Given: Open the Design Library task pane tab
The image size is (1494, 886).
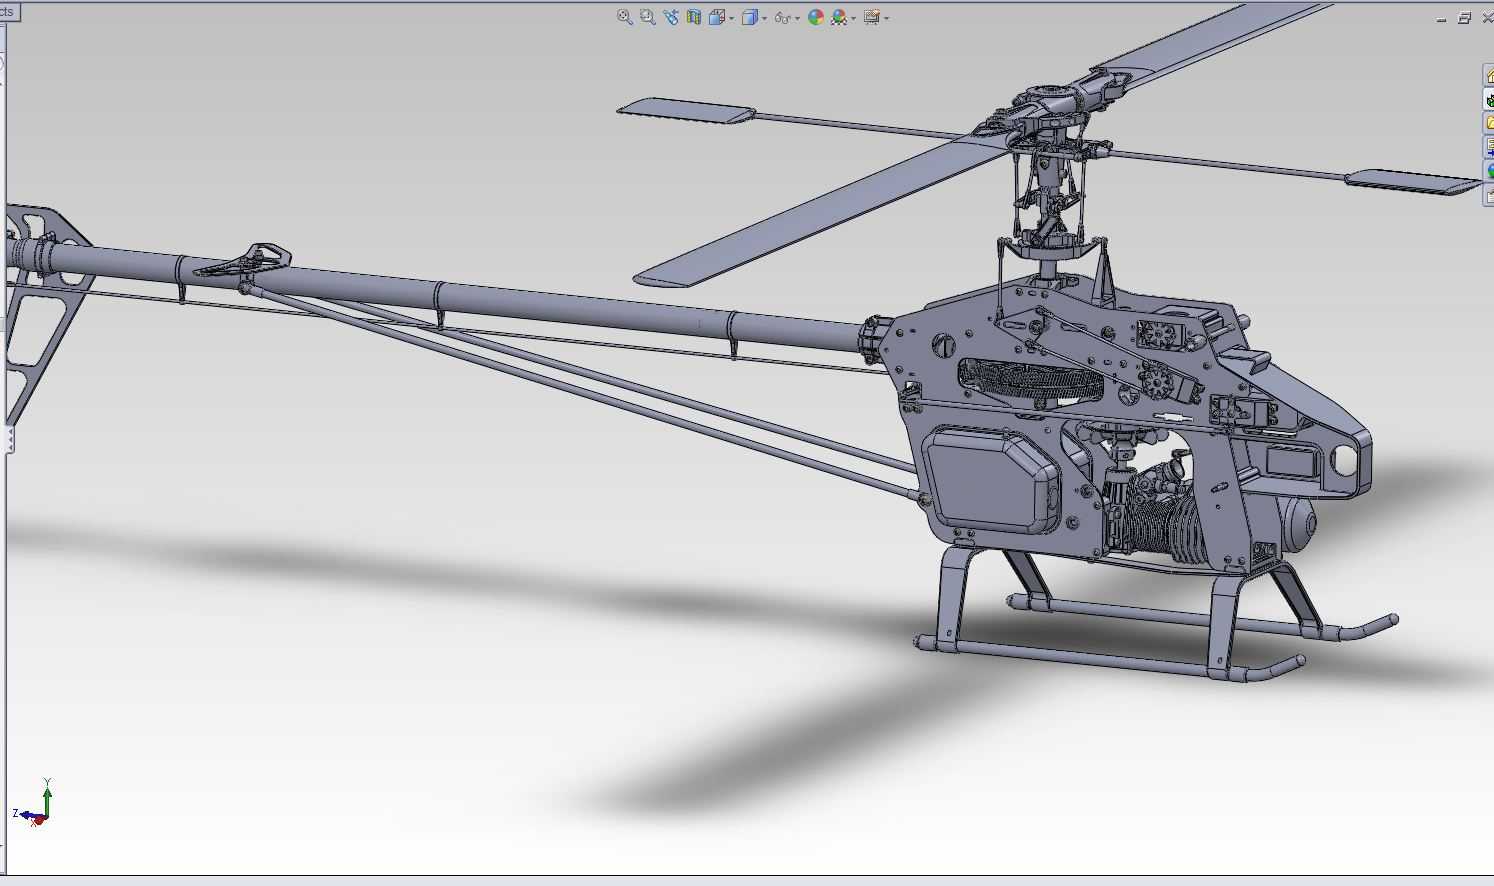Looking at the screenshot, I should [1488, 100].
